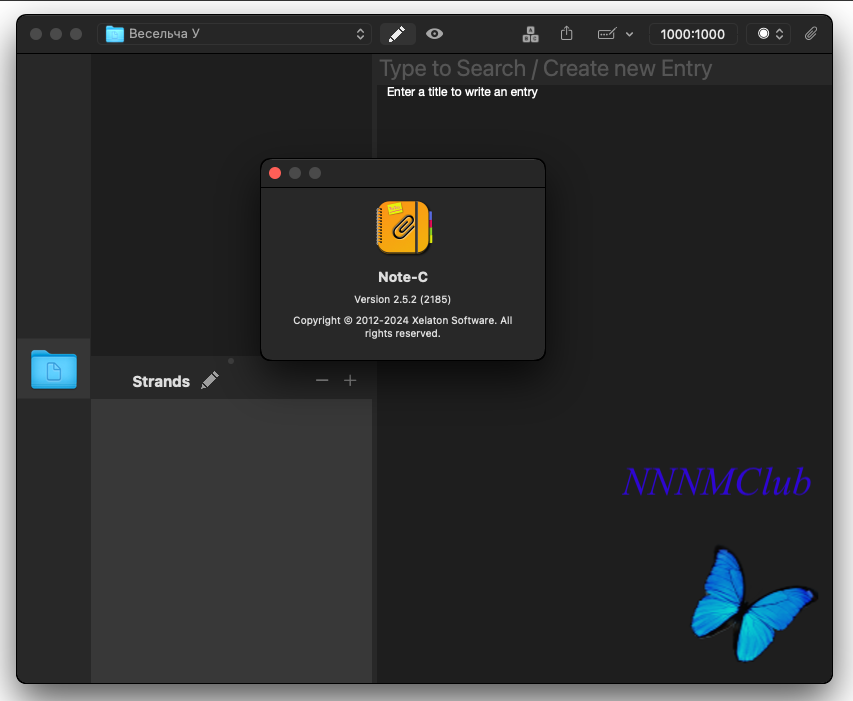Click the search or create entry field
853x701 pixels.
(x=604, y=69)
